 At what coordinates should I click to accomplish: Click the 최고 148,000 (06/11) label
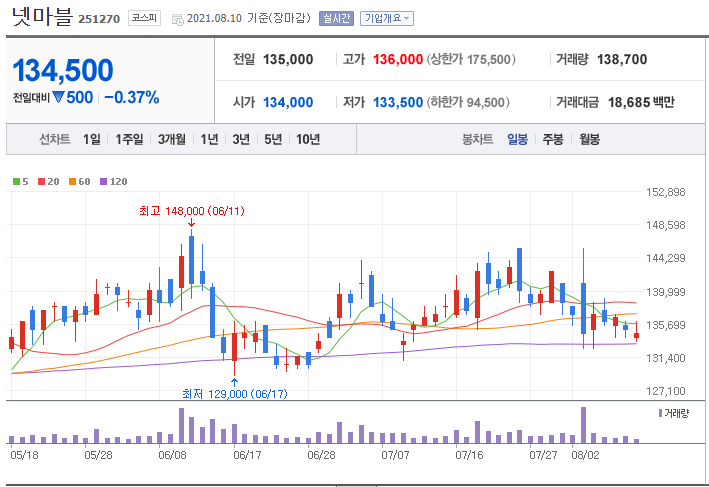tap(192, 211)
